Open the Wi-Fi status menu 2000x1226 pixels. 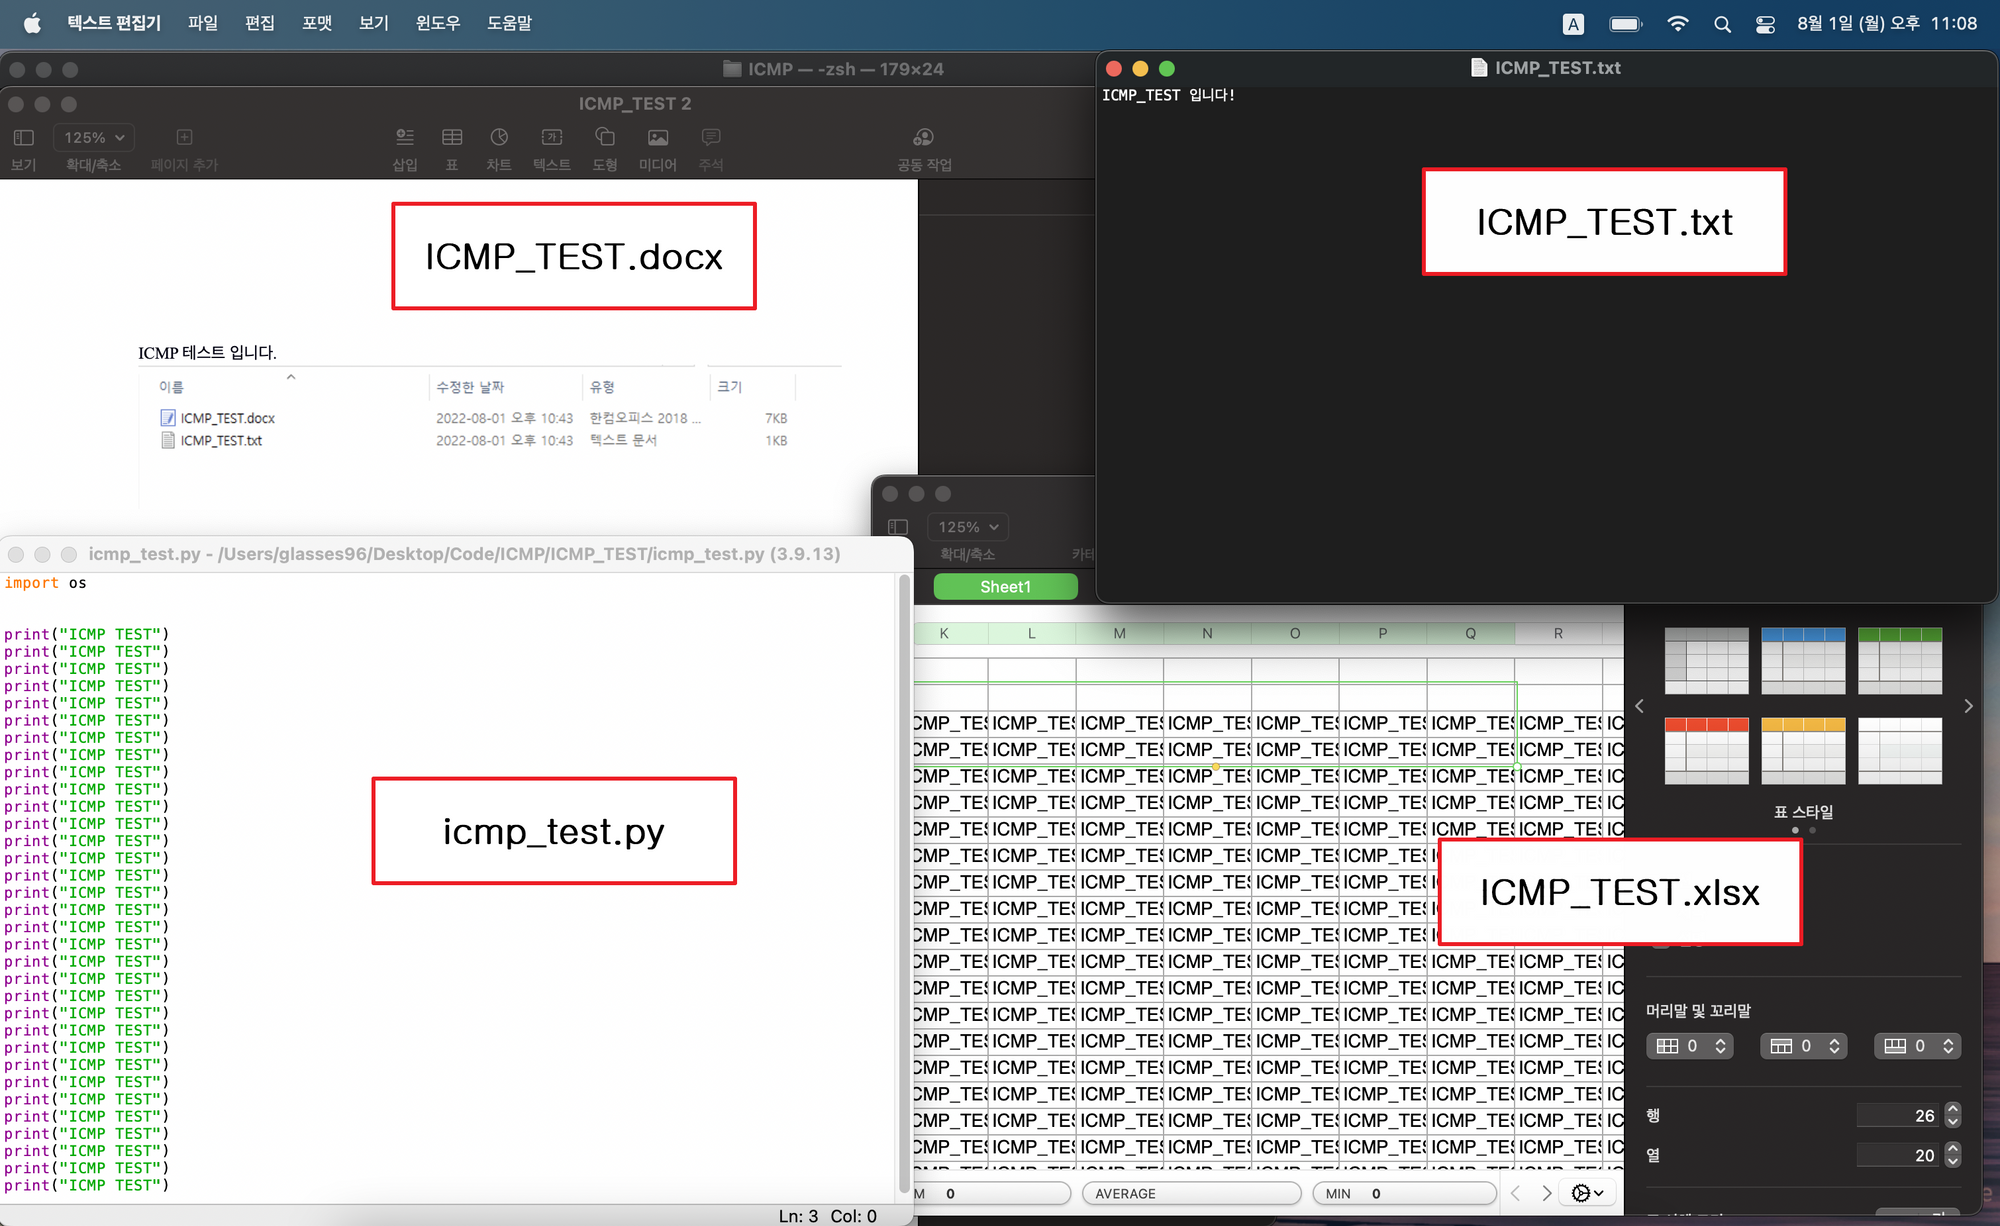coord(1678,24)
